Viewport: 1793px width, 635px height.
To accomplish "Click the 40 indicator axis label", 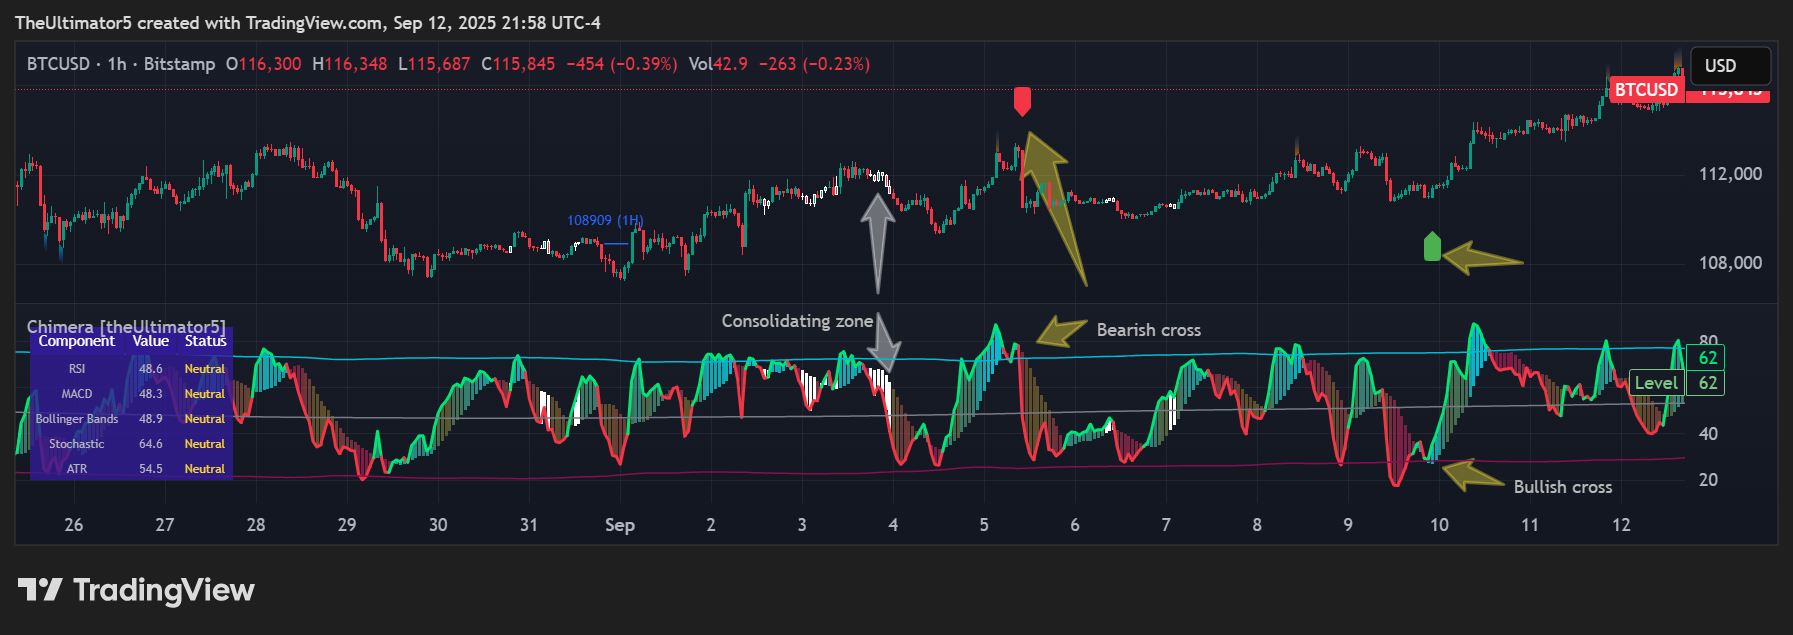I will (x=1708, y=434).
